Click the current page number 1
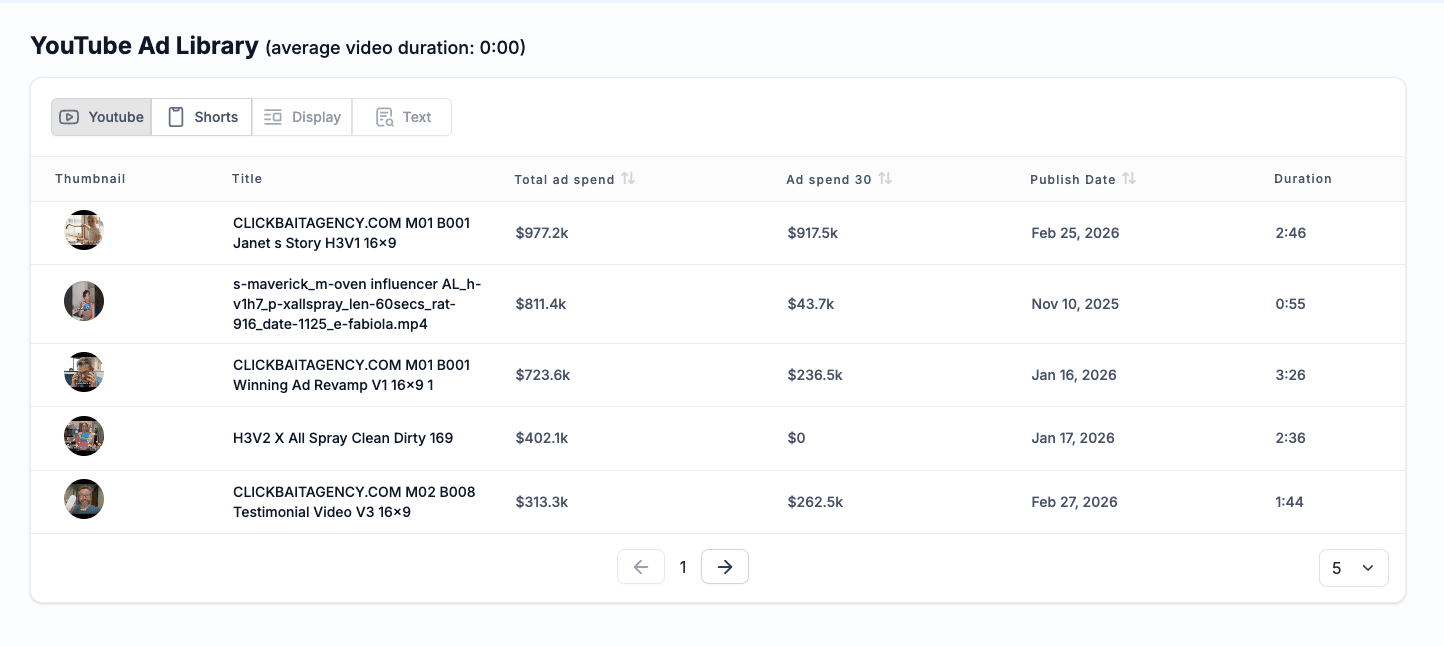Viewport: 1444px width, 646px height. (x=683, y=568)
